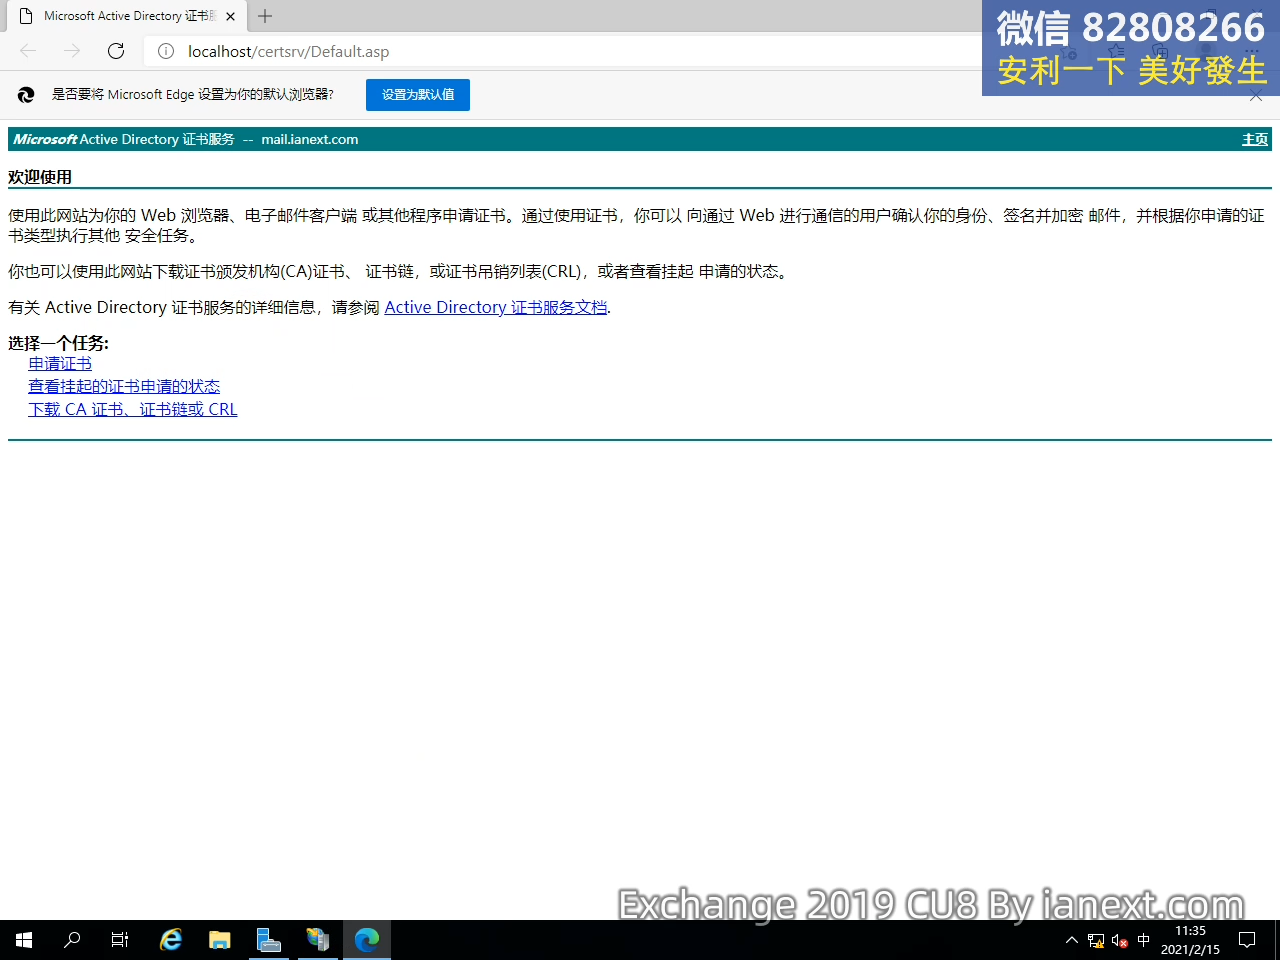Click the mail.ianext.com banner text
This screenshot has height=960, width=1280.
point(310,139)
